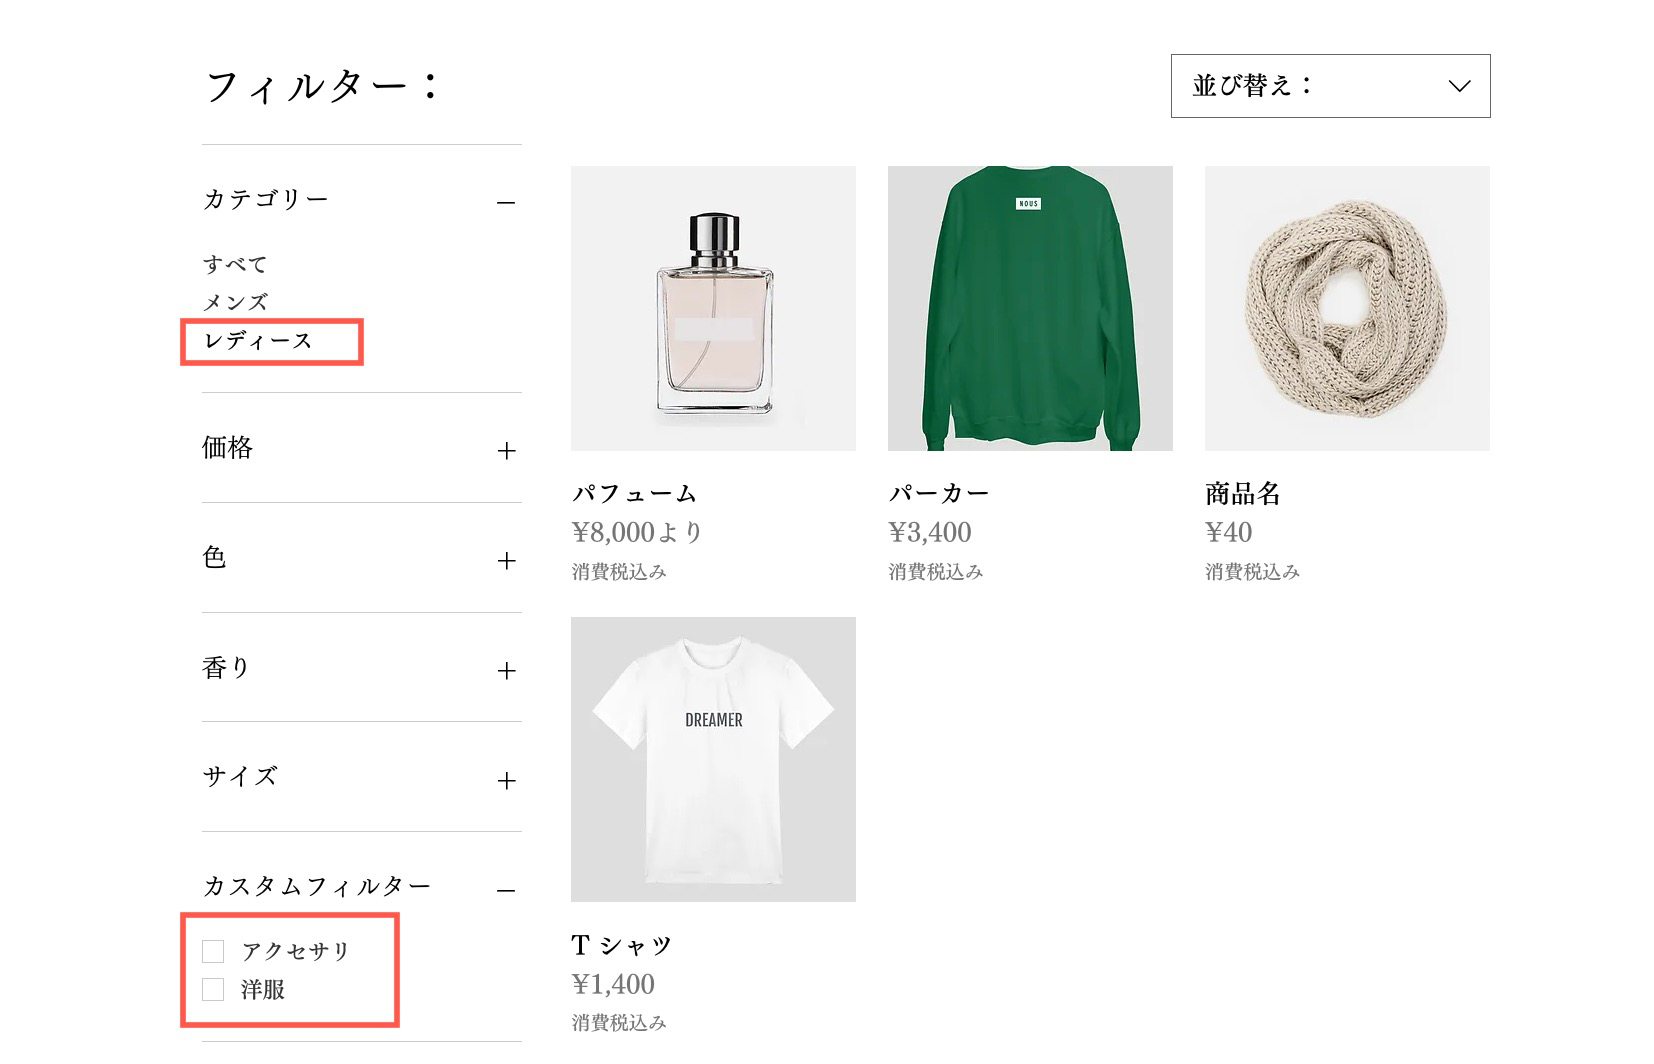The image size is (1654, 1064).
Task: Open the green sweatshirt product image
Action: [x=1030, y=308]
